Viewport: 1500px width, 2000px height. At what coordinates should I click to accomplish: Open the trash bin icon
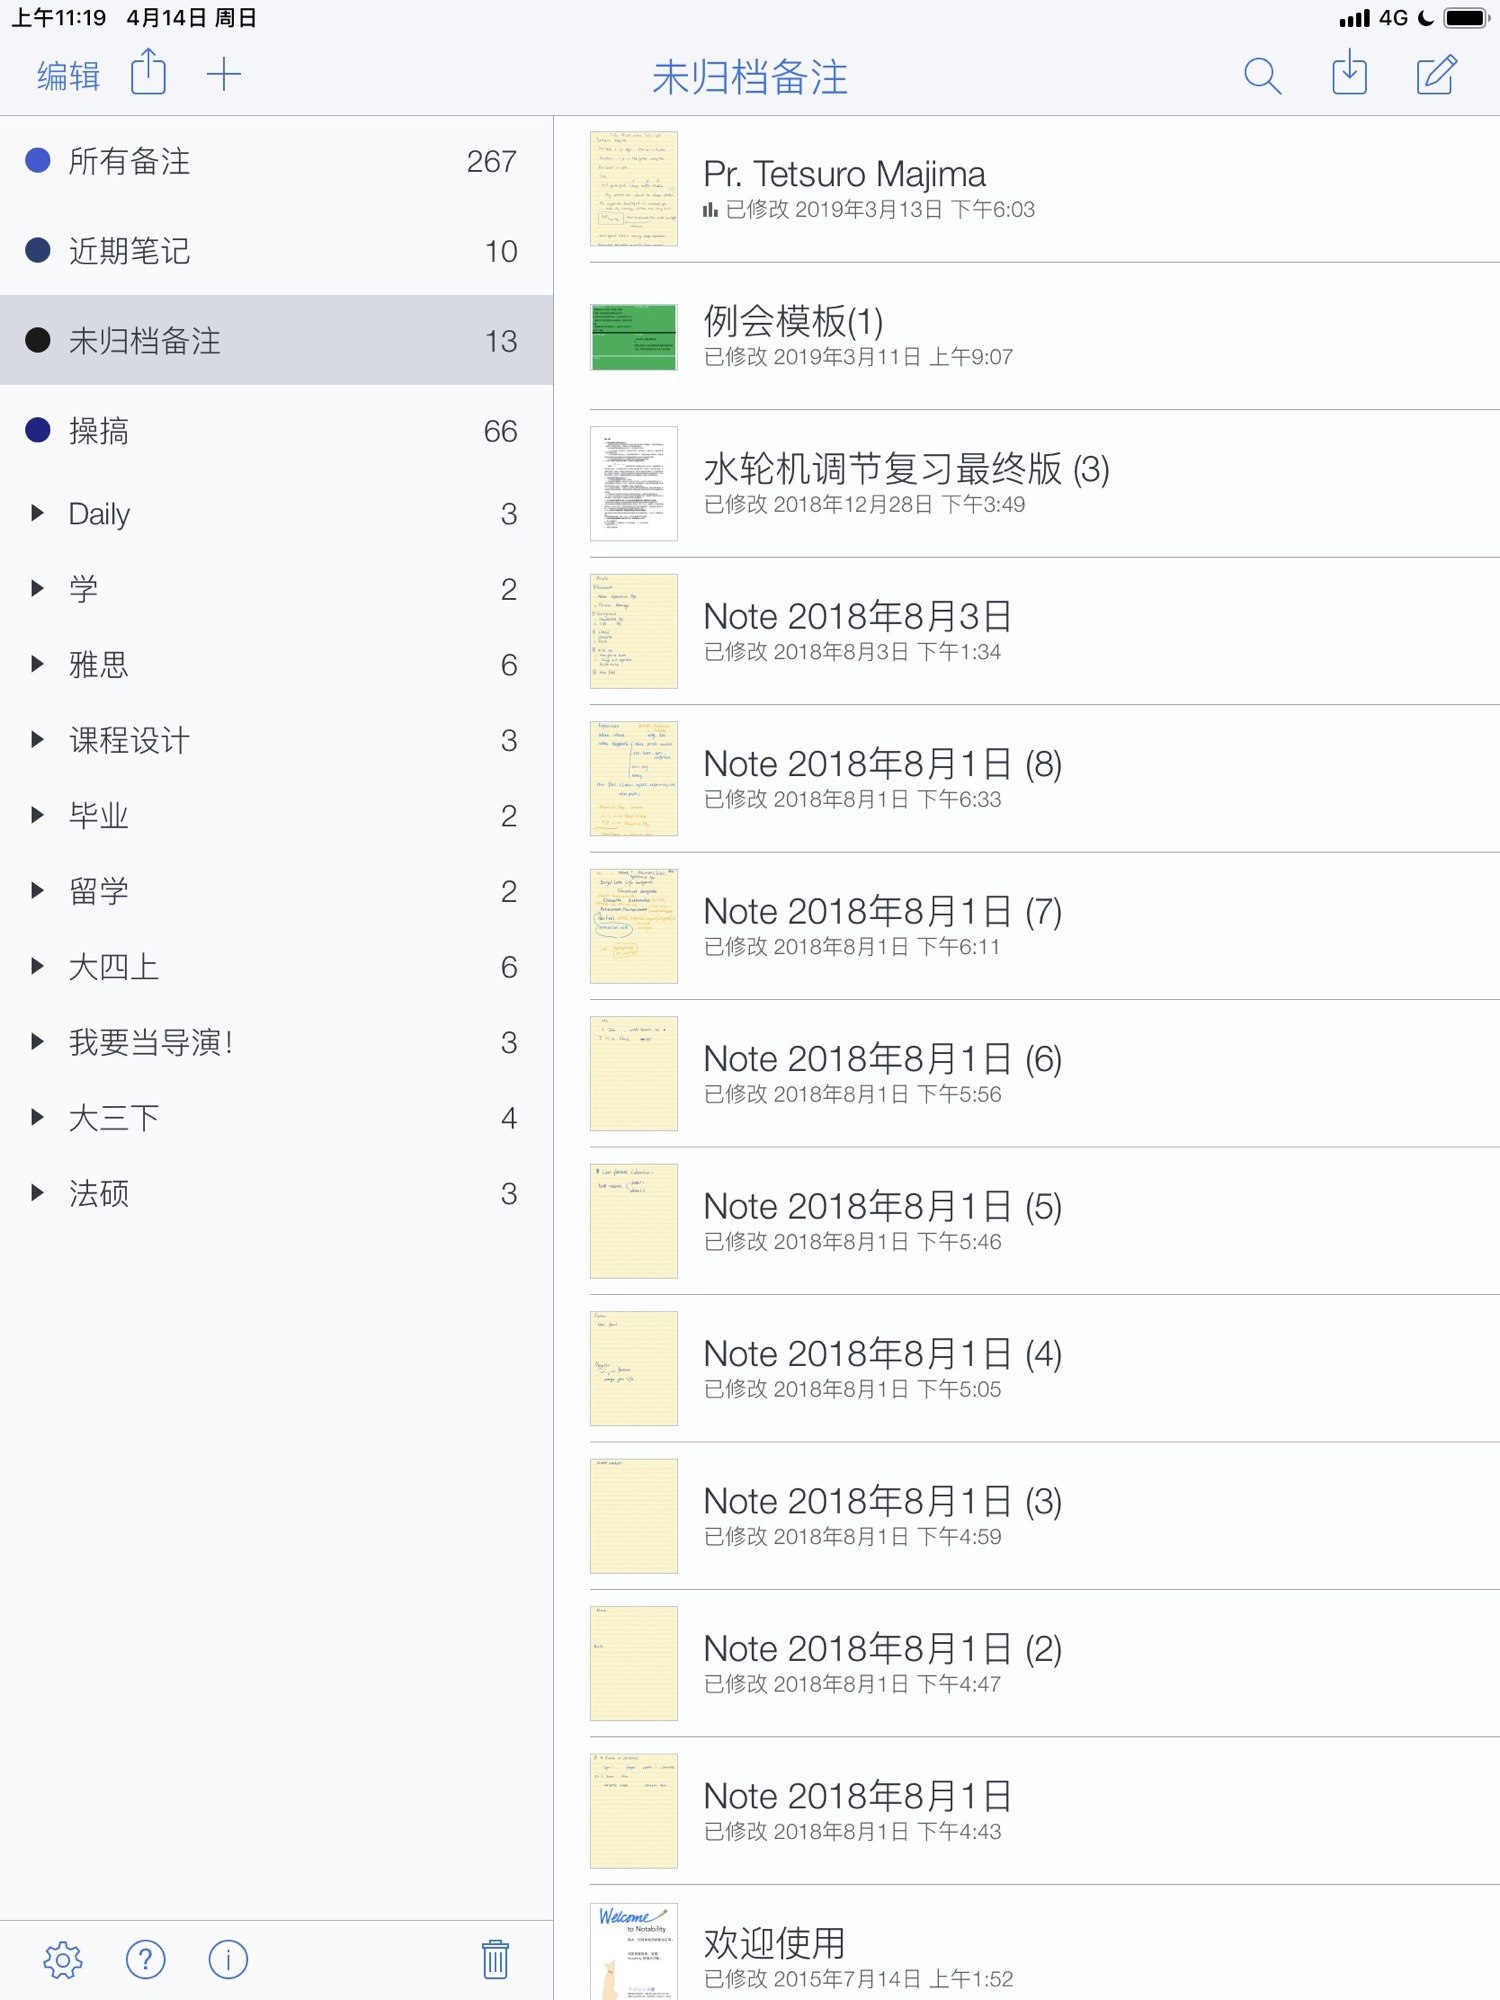click(x=495, y=1960)
